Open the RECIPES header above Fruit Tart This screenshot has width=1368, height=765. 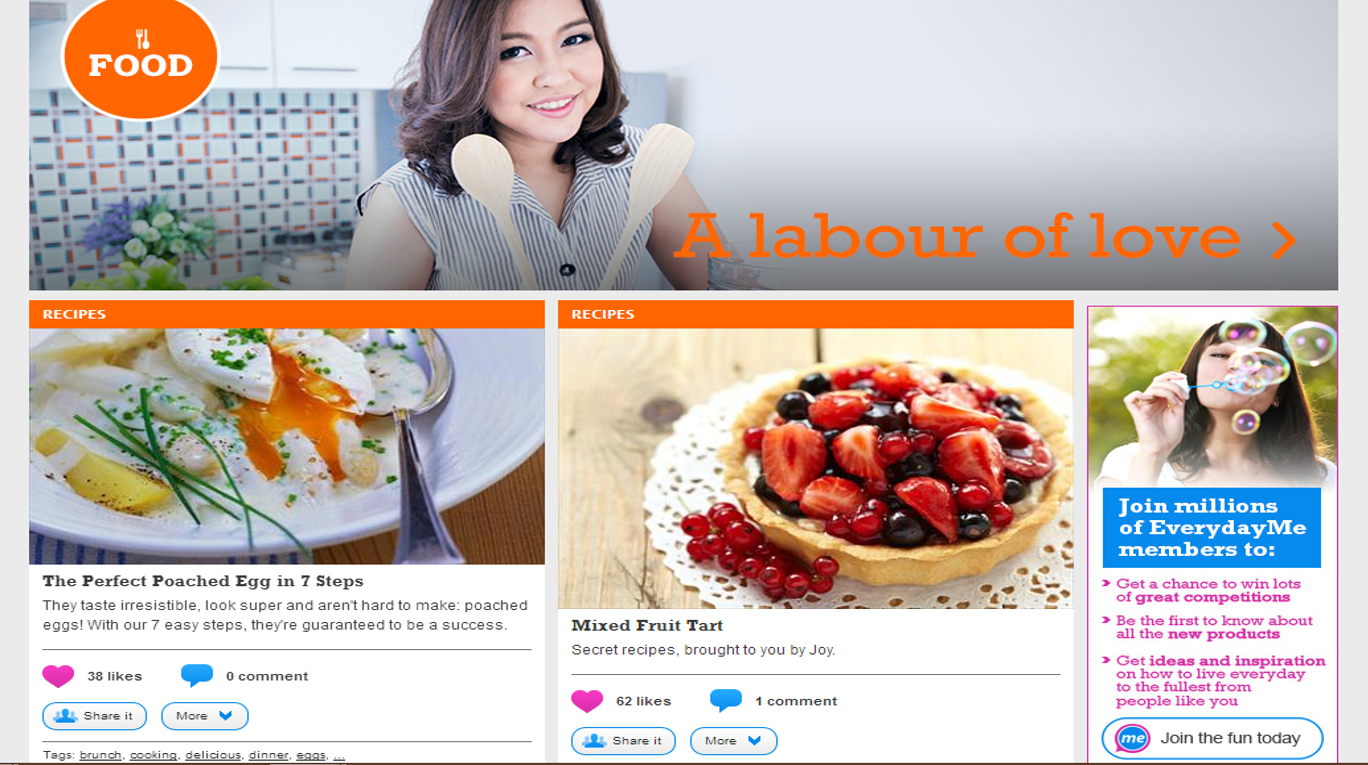[x=816, y=314]
